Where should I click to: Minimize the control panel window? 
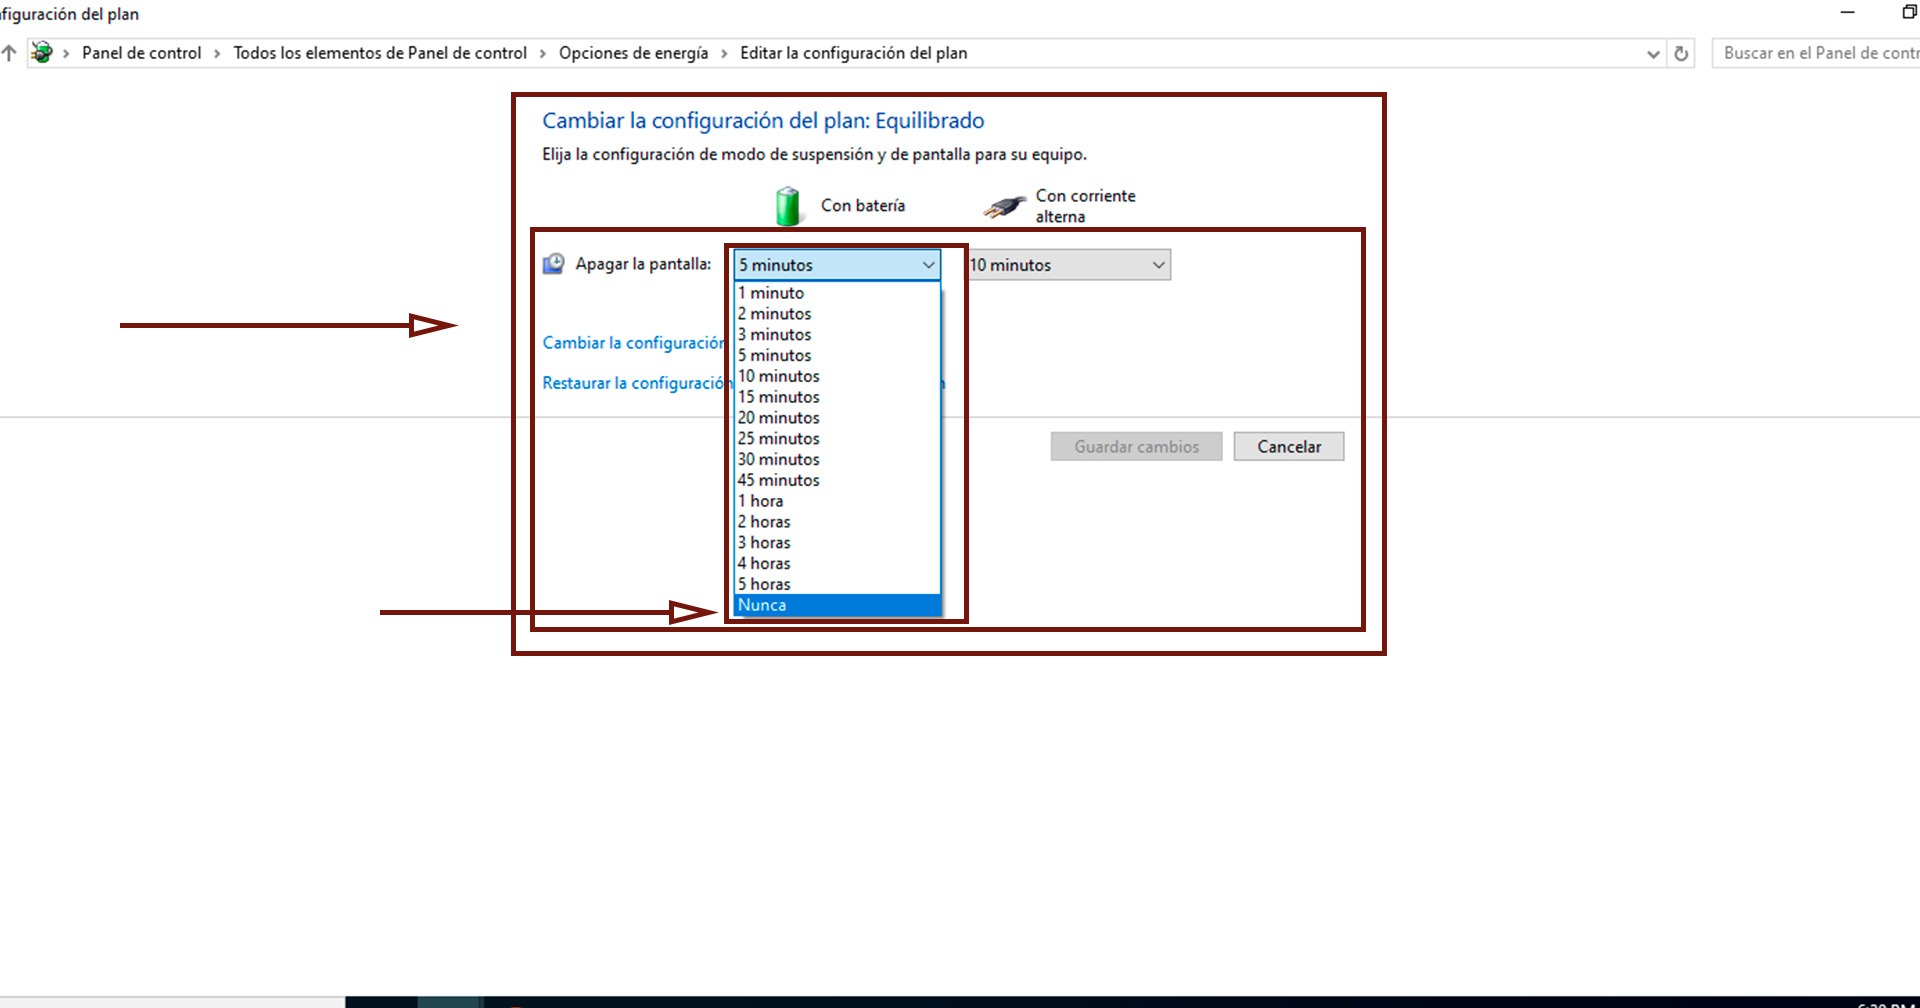pos(1847,13)
